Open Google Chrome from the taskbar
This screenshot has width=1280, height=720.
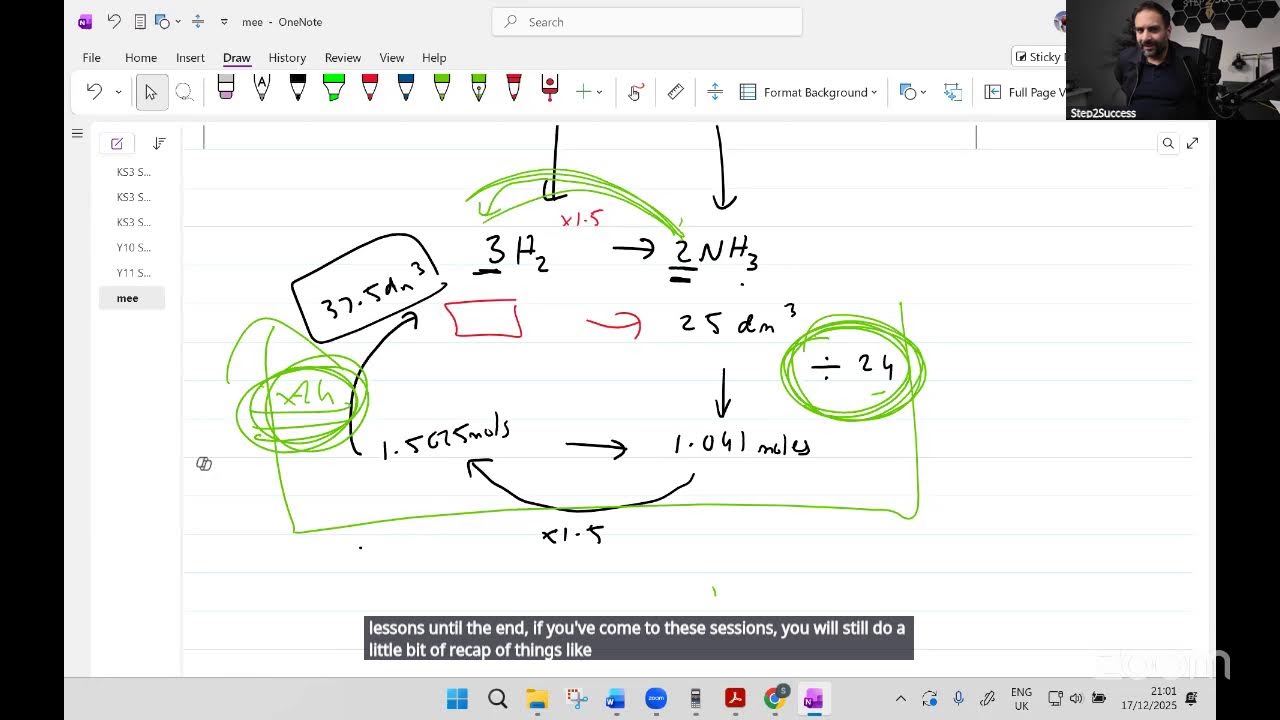[x=775, y=698]
